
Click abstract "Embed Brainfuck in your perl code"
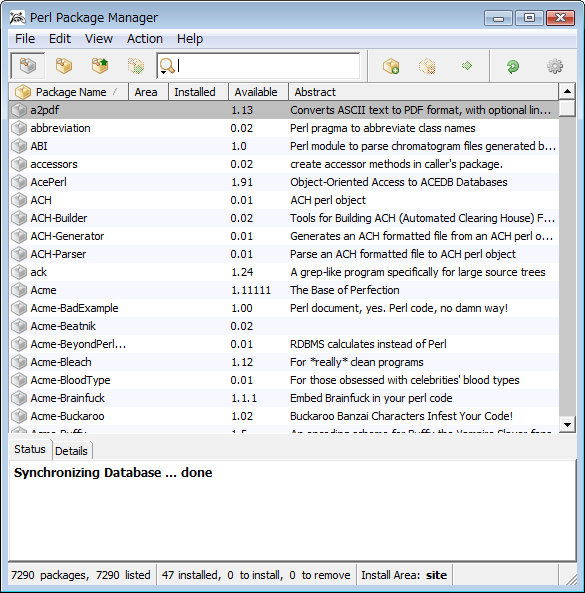[x=371, y=398]
